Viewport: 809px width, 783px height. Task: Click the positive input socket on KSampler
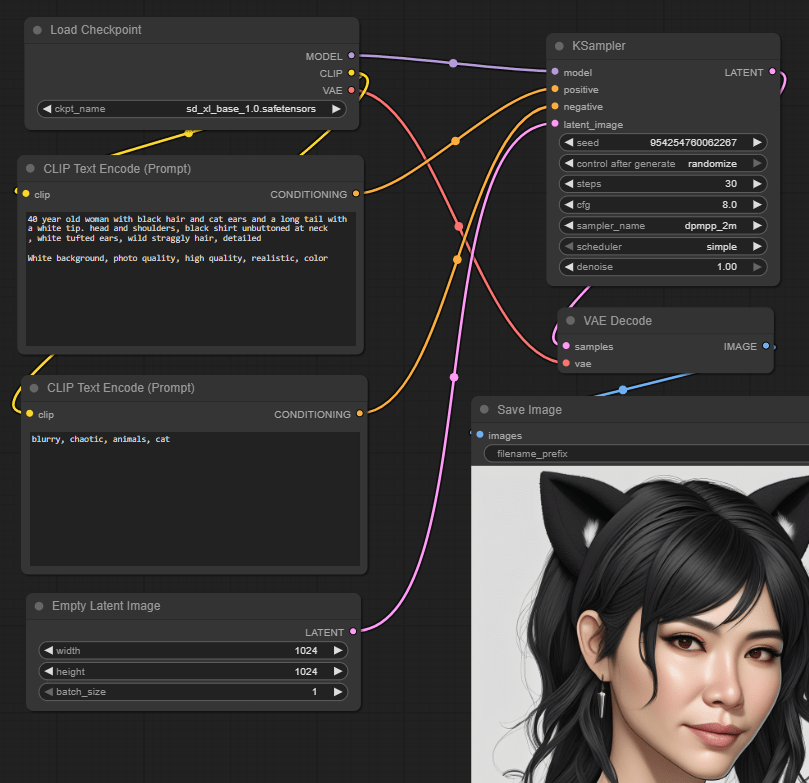click(555, 90)
